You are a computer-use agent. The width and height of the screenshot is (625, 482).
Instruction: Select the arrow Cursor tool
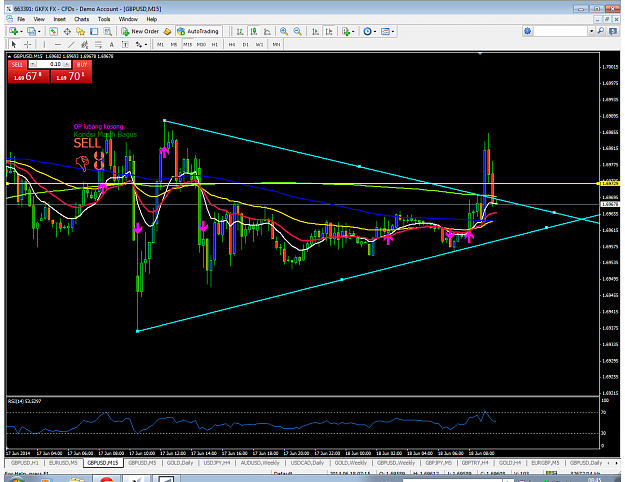tap(14, 44)
